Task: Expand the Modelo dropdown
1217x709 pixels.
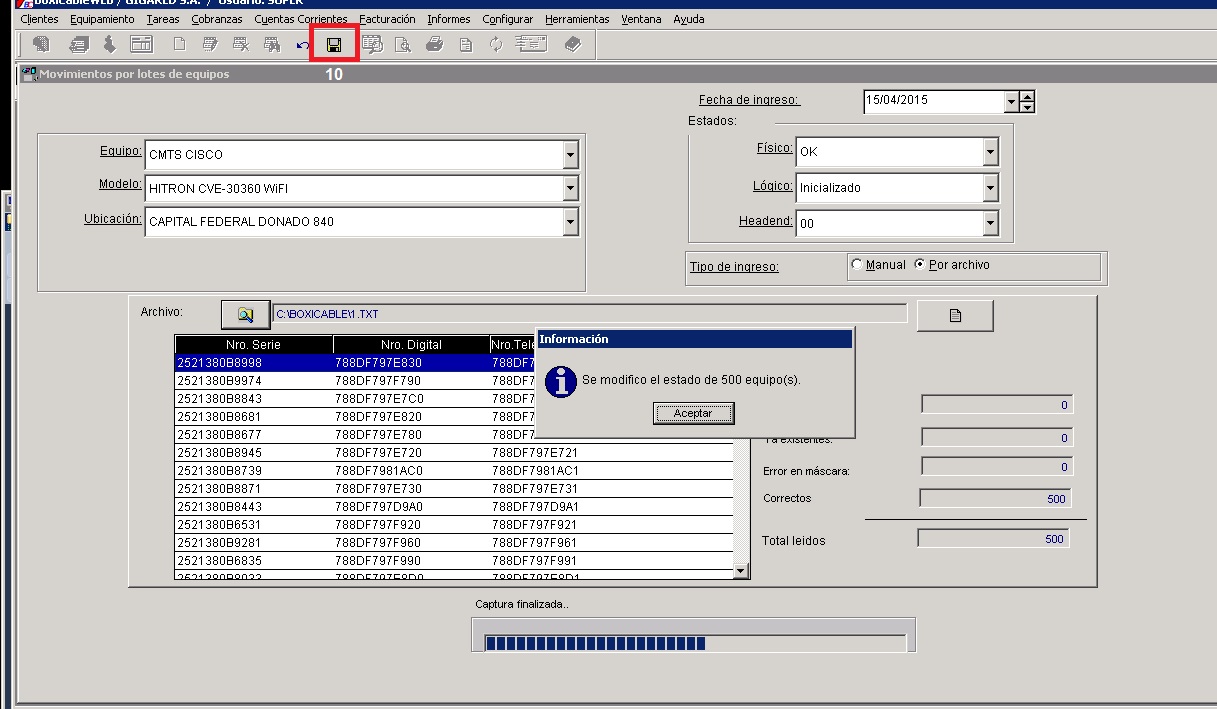Action: click(570, 188)
